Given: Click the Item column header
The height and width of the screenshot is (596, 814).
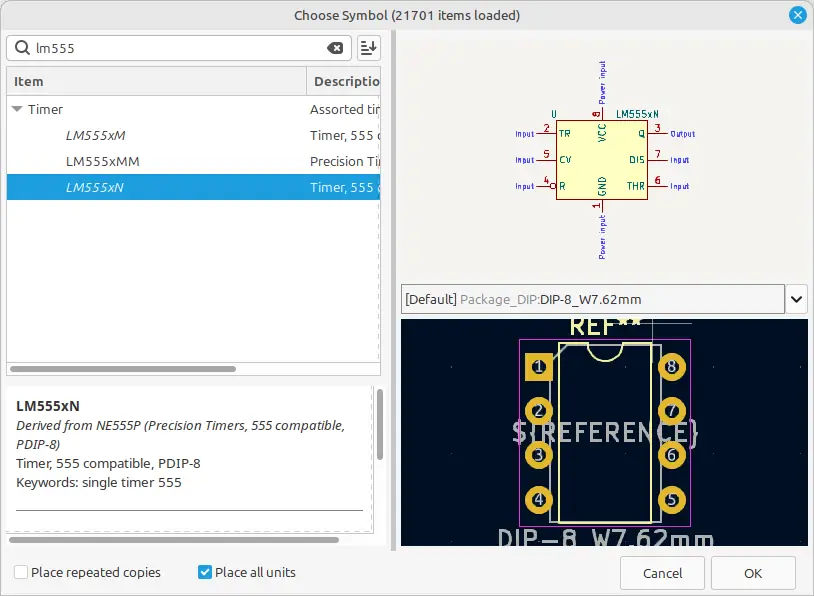Looking at the screenshot, I should [x=156, y=81].
